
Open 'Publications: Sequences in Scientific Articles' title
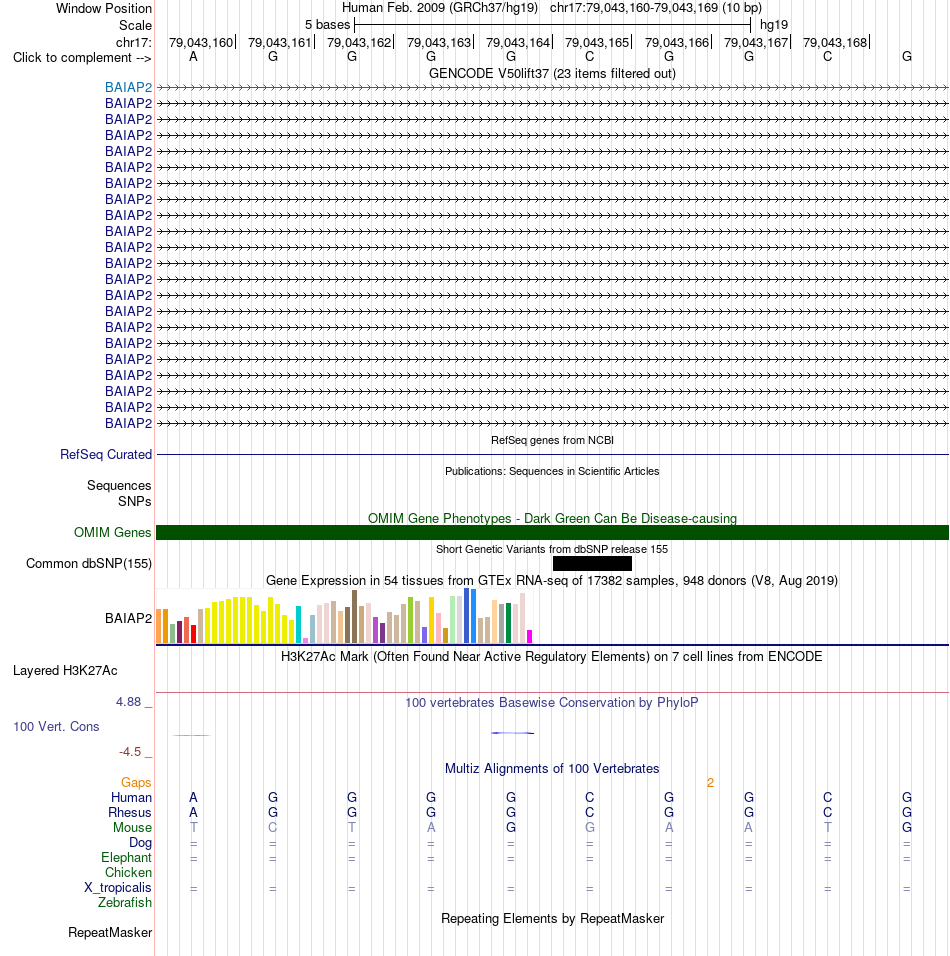coord(552,471)
